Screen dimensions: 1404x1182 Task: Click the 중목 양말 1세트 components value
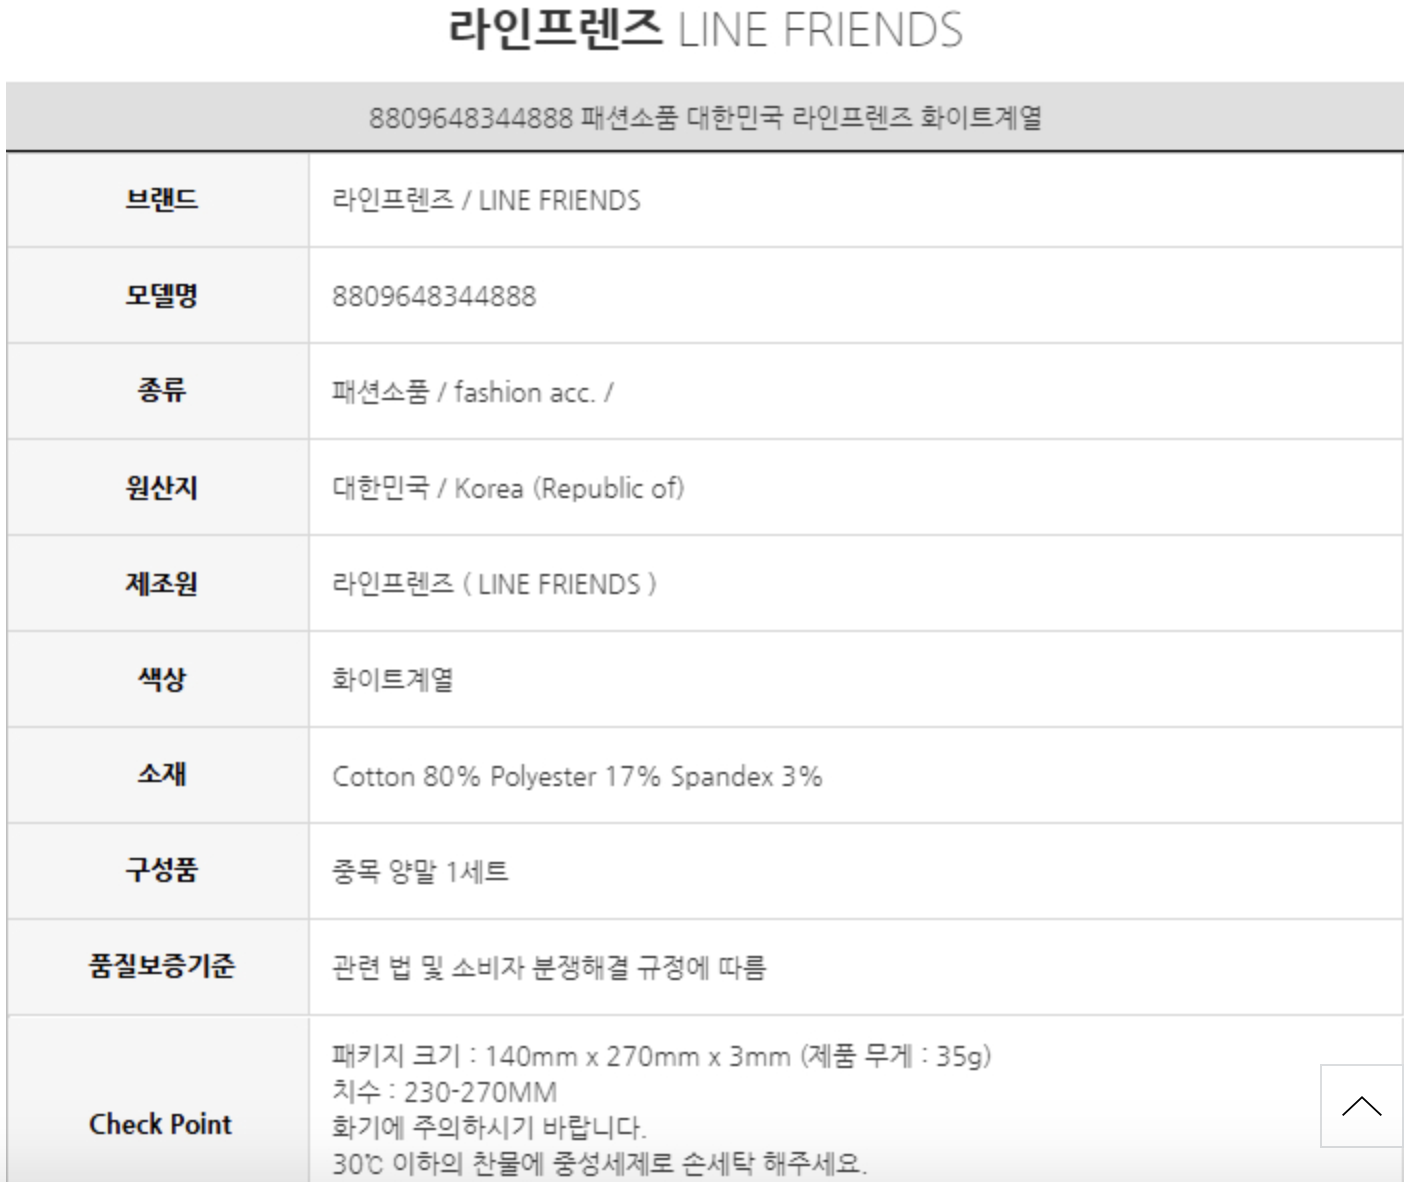tap(420, 872)
